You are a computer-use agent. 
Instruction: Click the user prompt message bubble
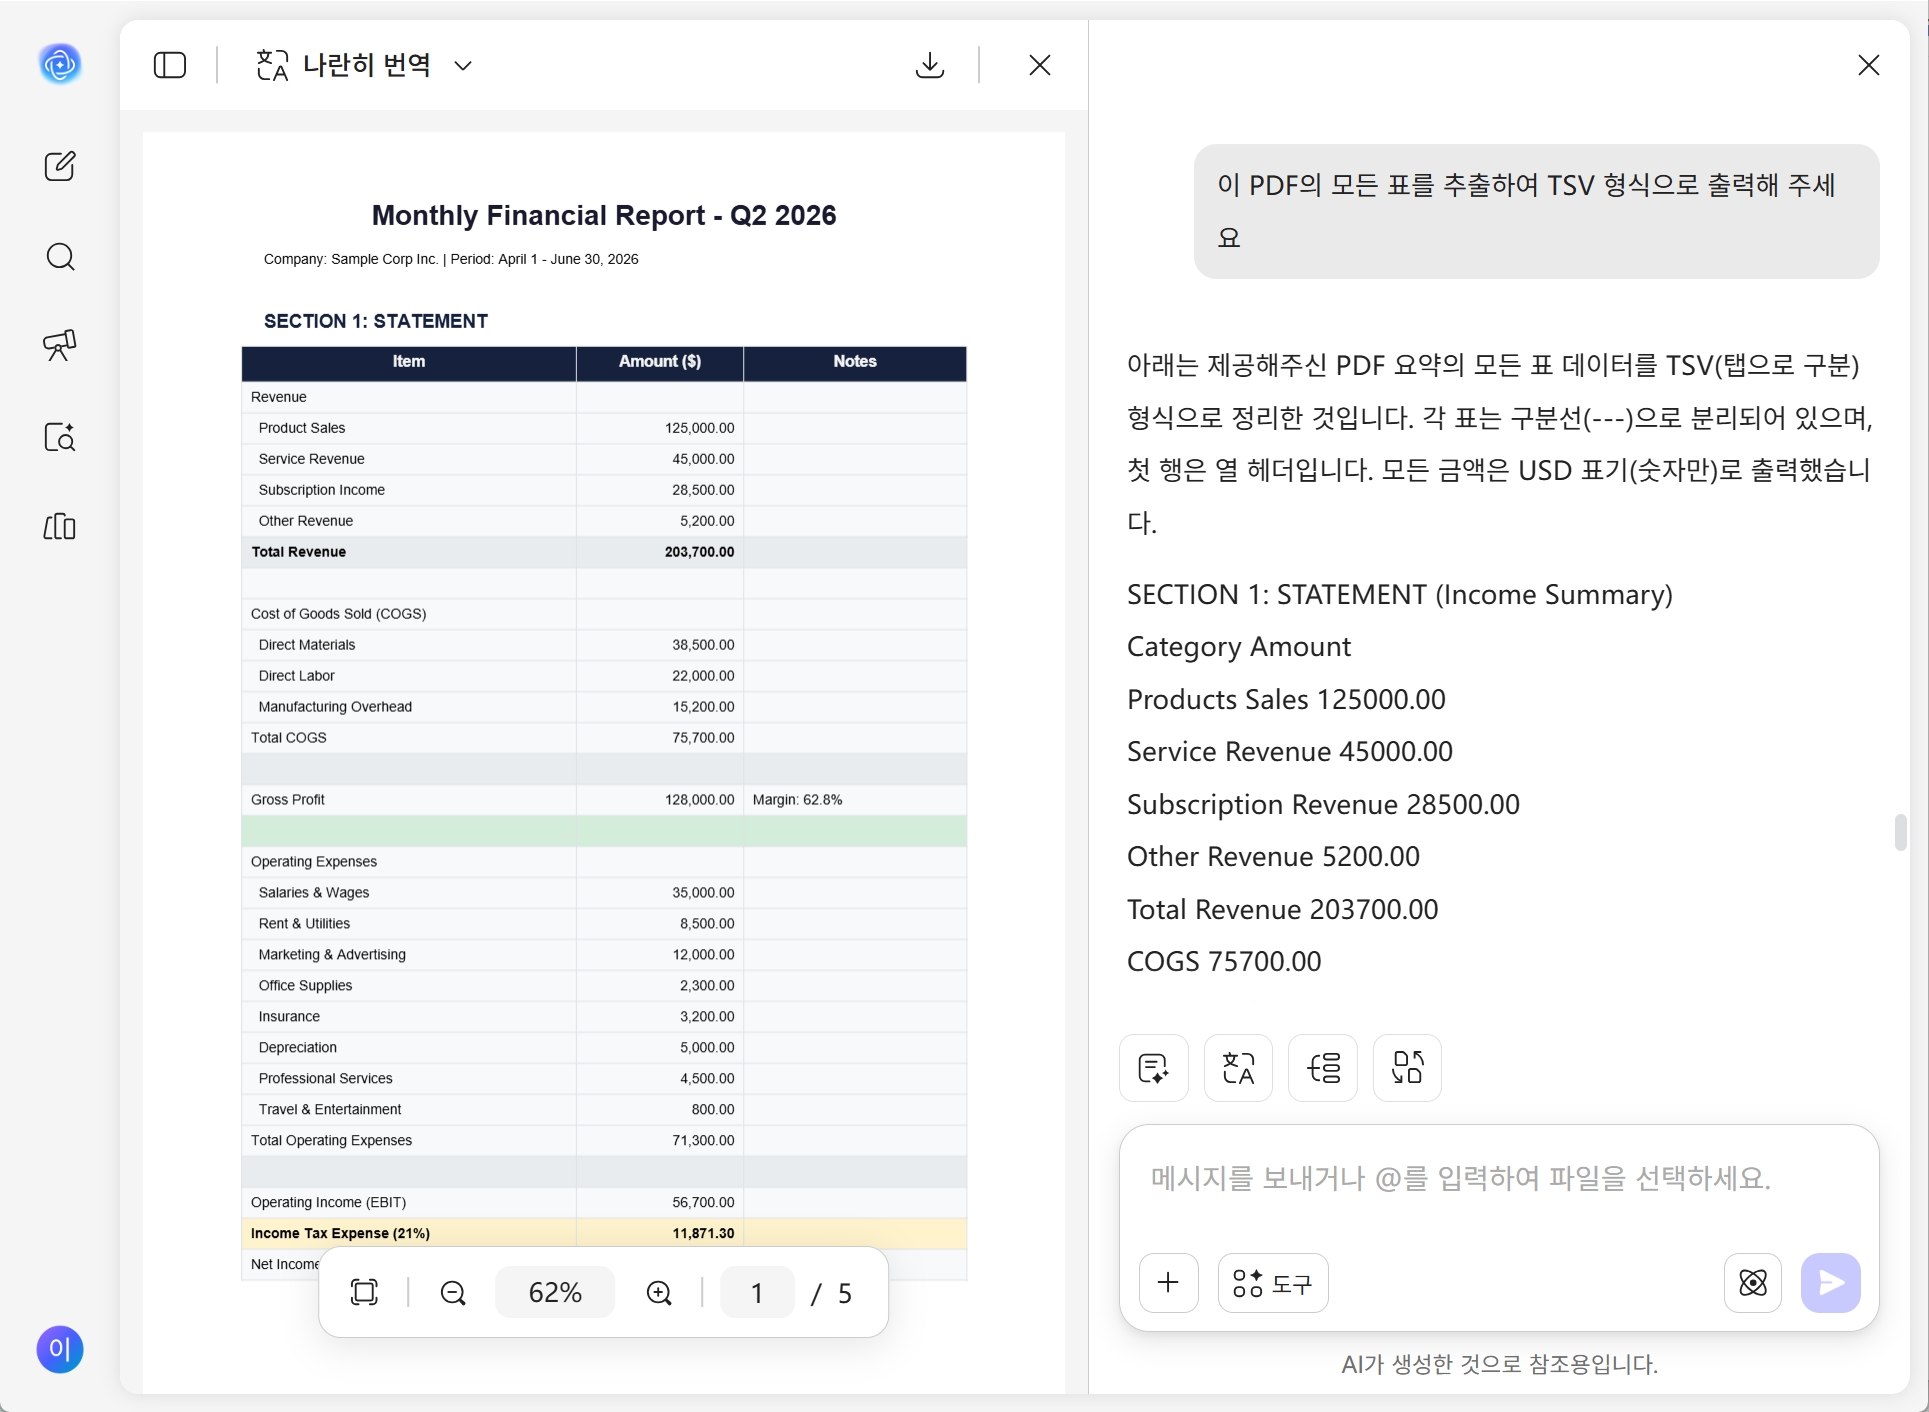[1536, 211]
